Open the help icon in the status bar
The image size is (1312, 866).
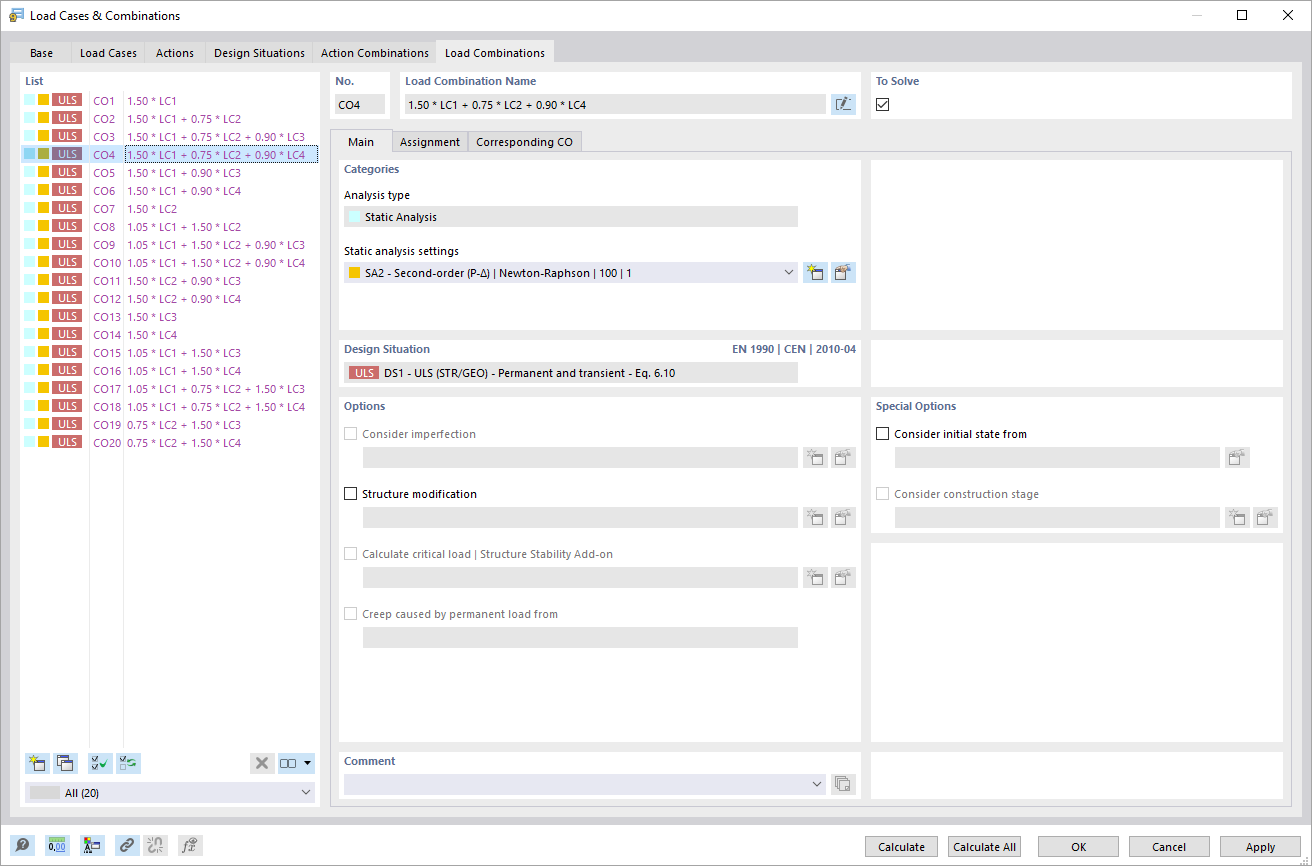pos(22,845)
